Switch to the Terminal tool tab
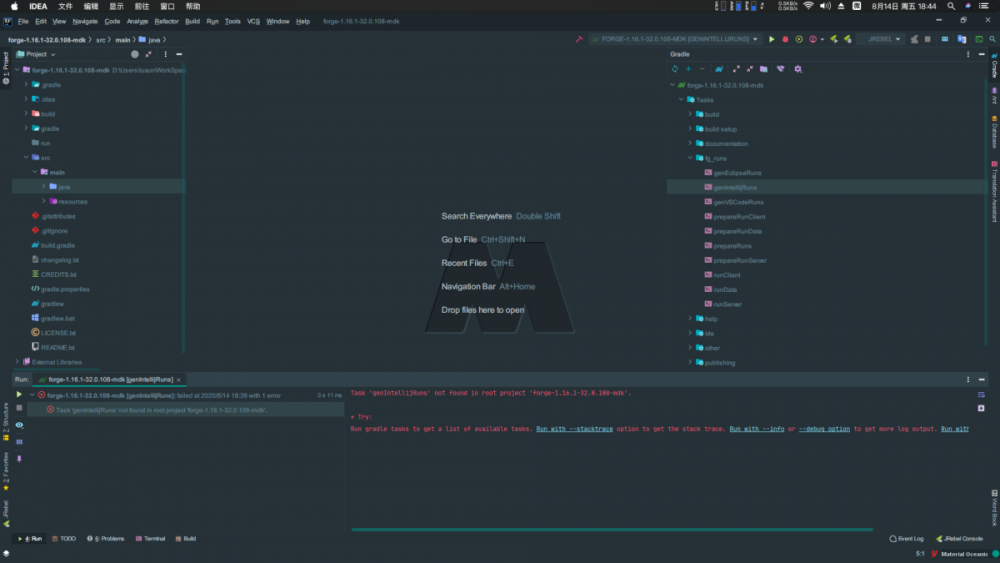Viewport: 1000px width, 563px height. tap(150, 538)
